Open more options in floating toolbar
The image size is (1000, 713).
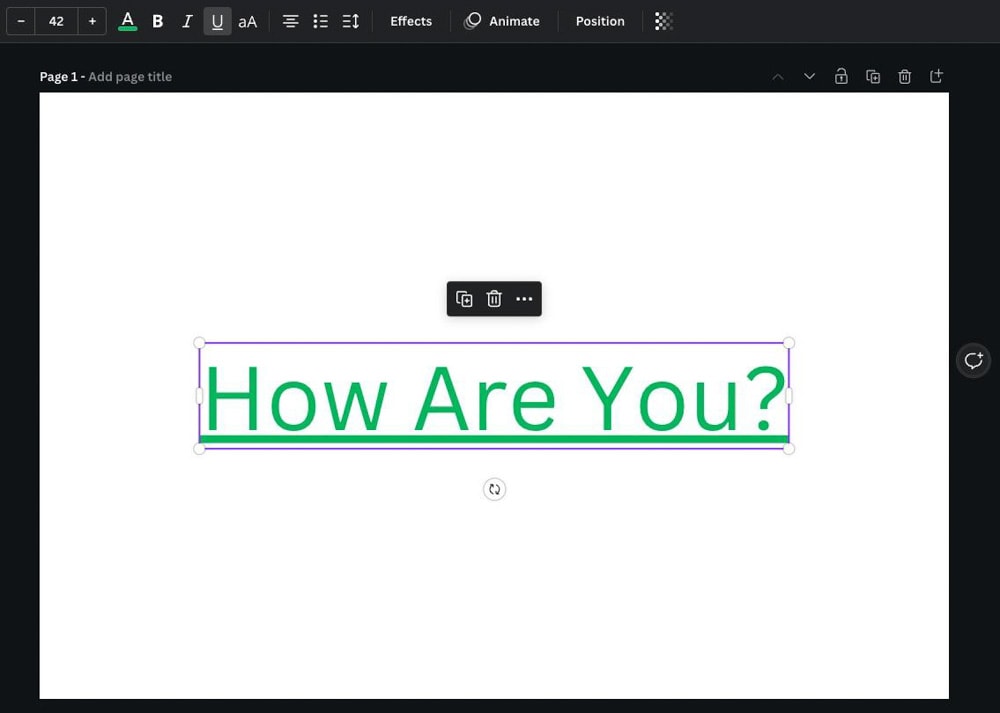(x=524, y=299)
